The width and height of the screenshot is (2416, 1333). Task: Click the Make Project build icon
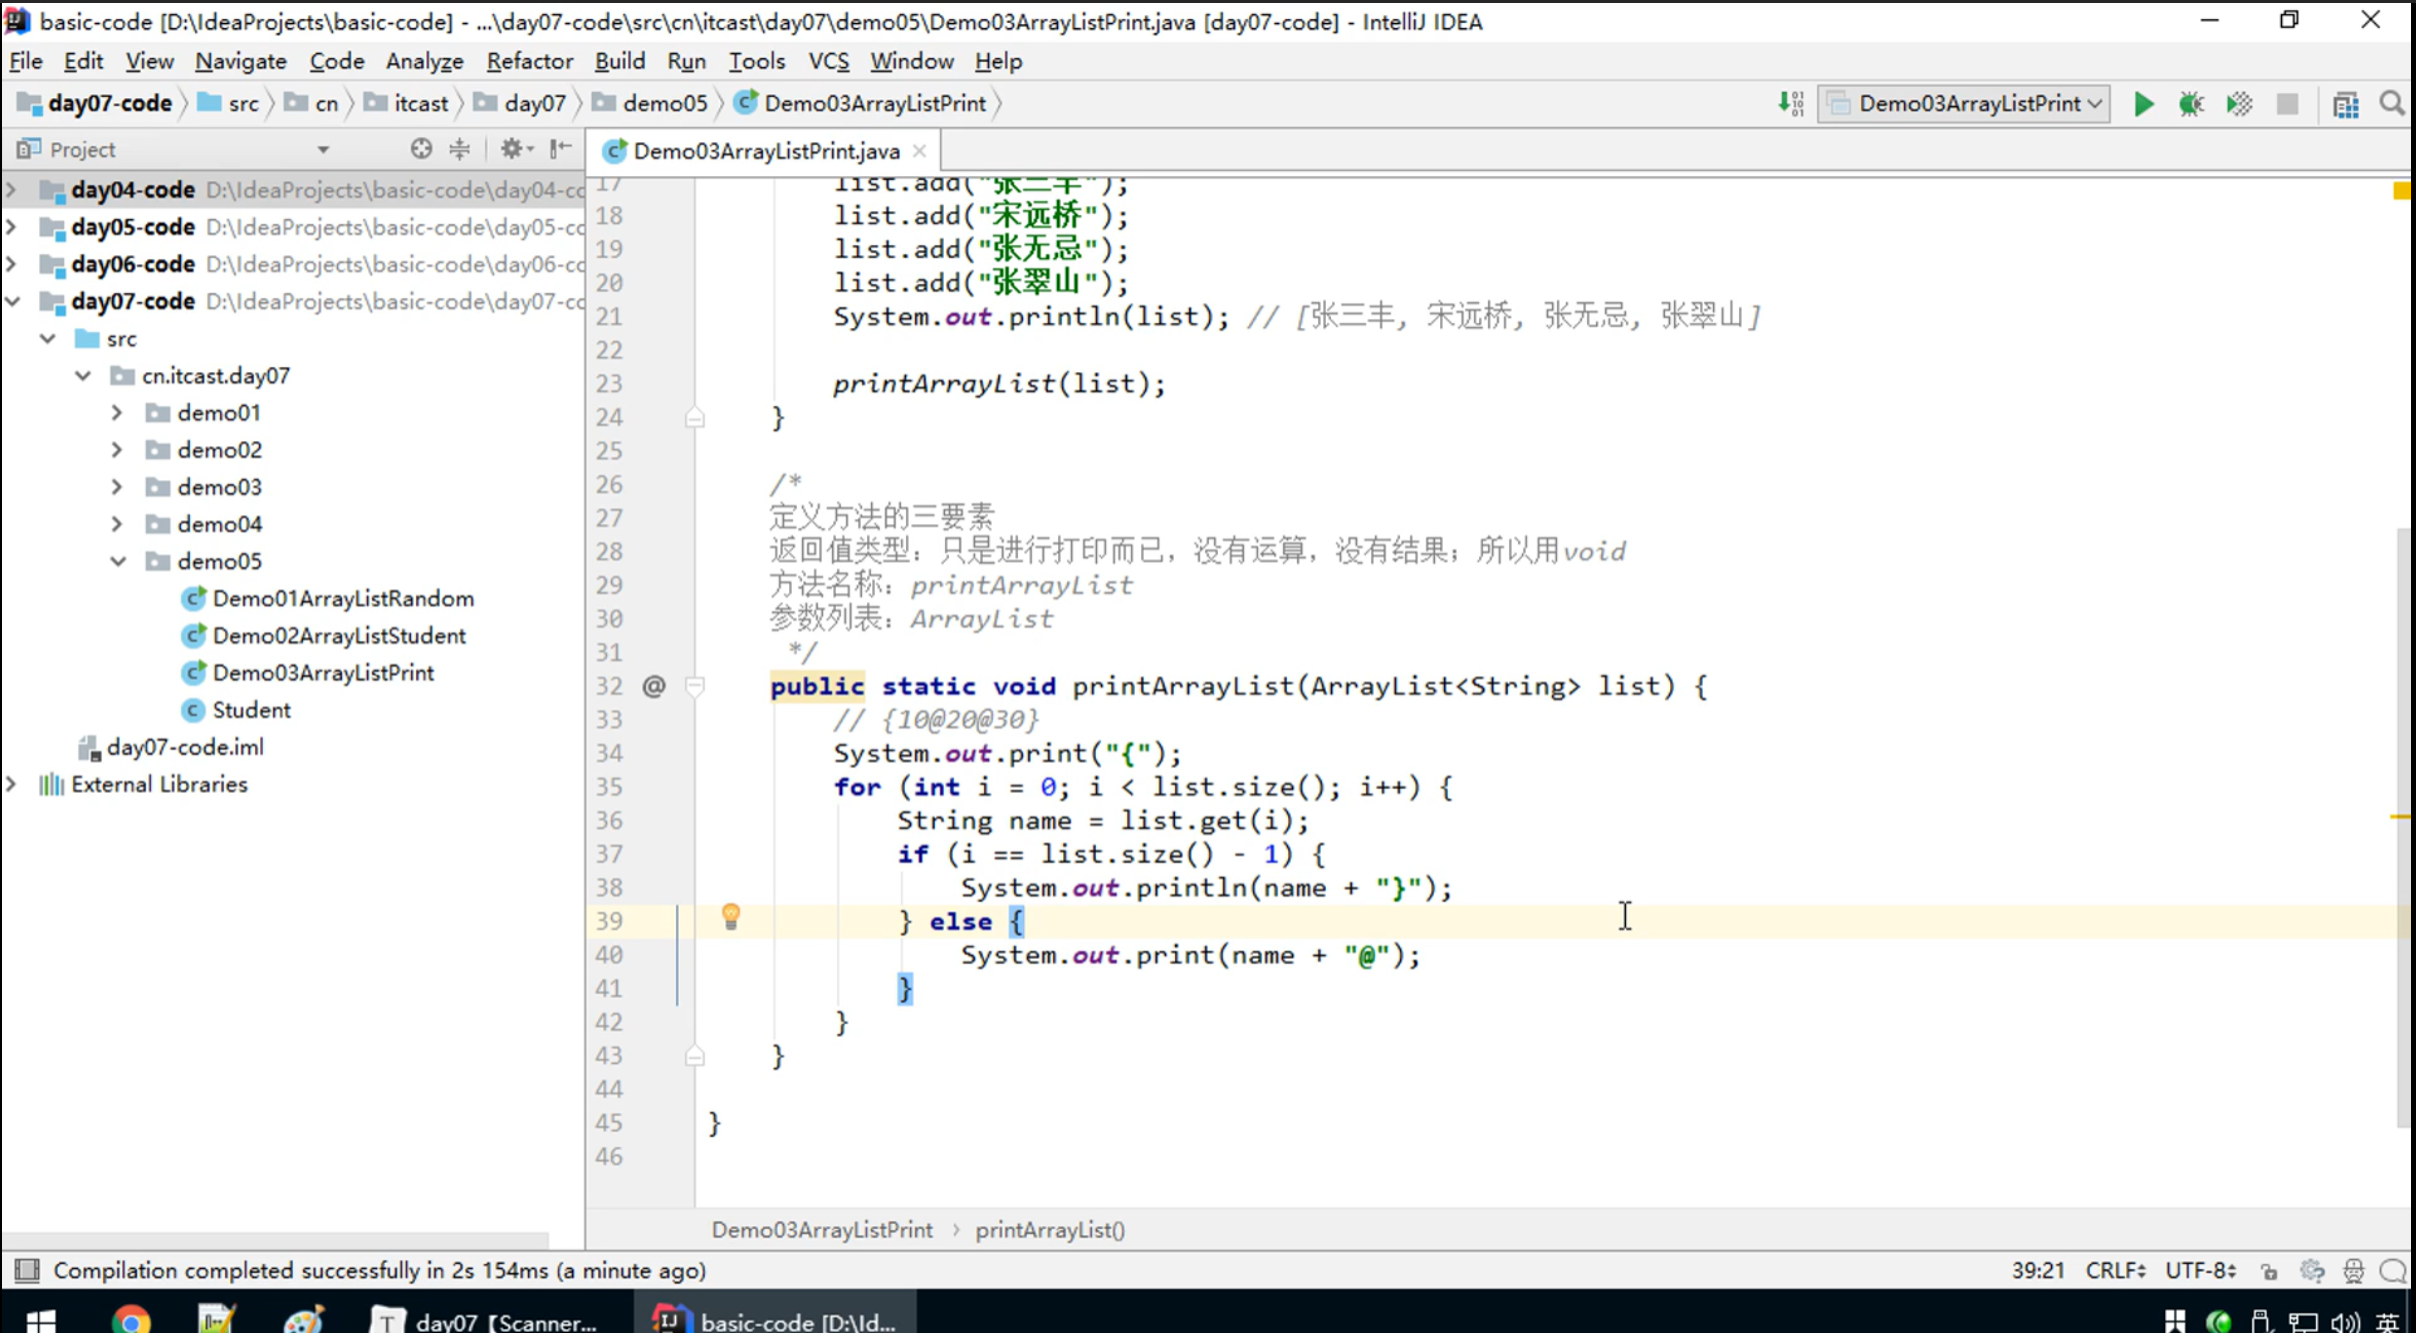pyautogui.click(x=1790, y=104)
